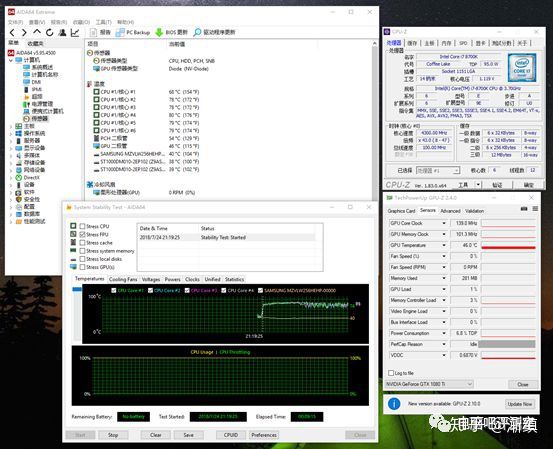Open Memory Used sensor dropdown

click(444, 278)
